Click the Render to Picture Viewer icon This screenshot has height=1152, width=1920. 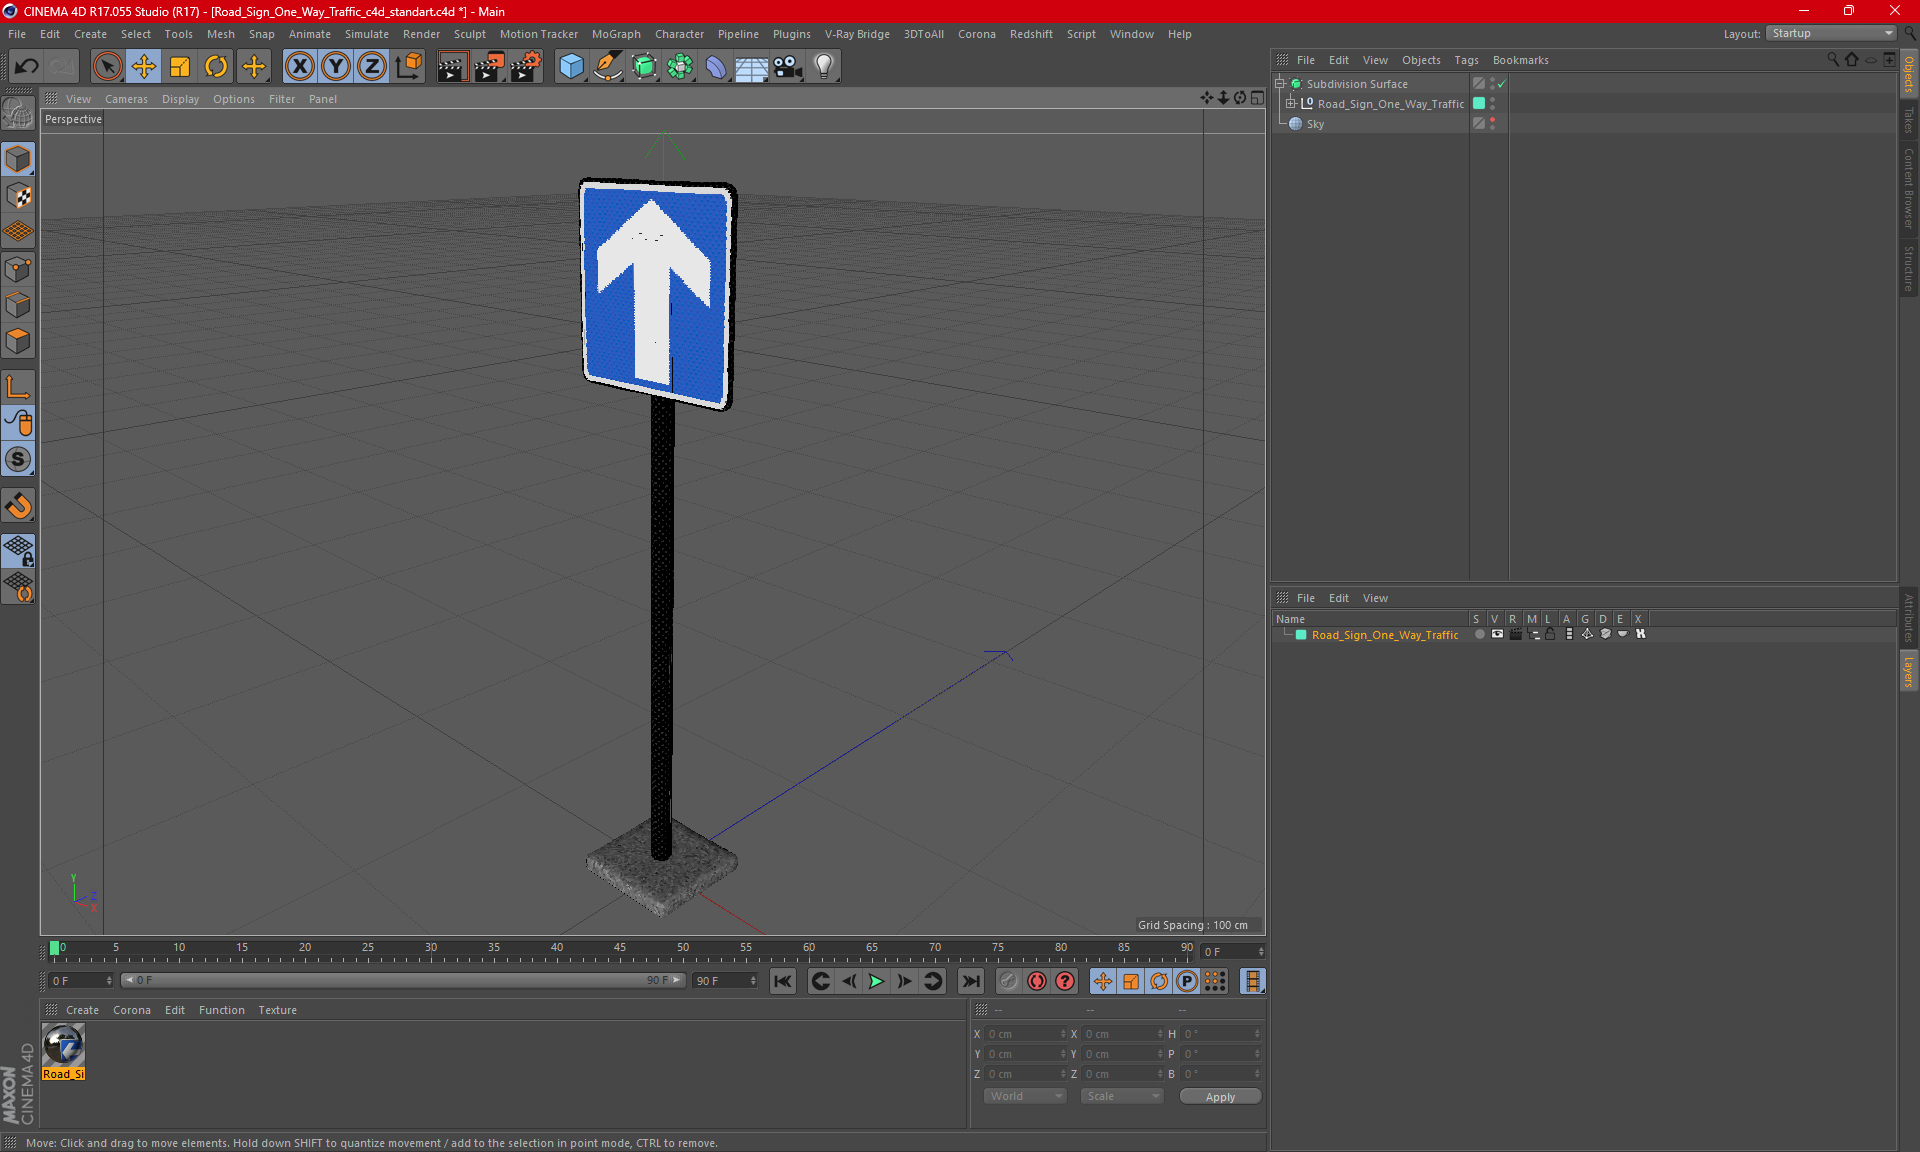(487, 64)
